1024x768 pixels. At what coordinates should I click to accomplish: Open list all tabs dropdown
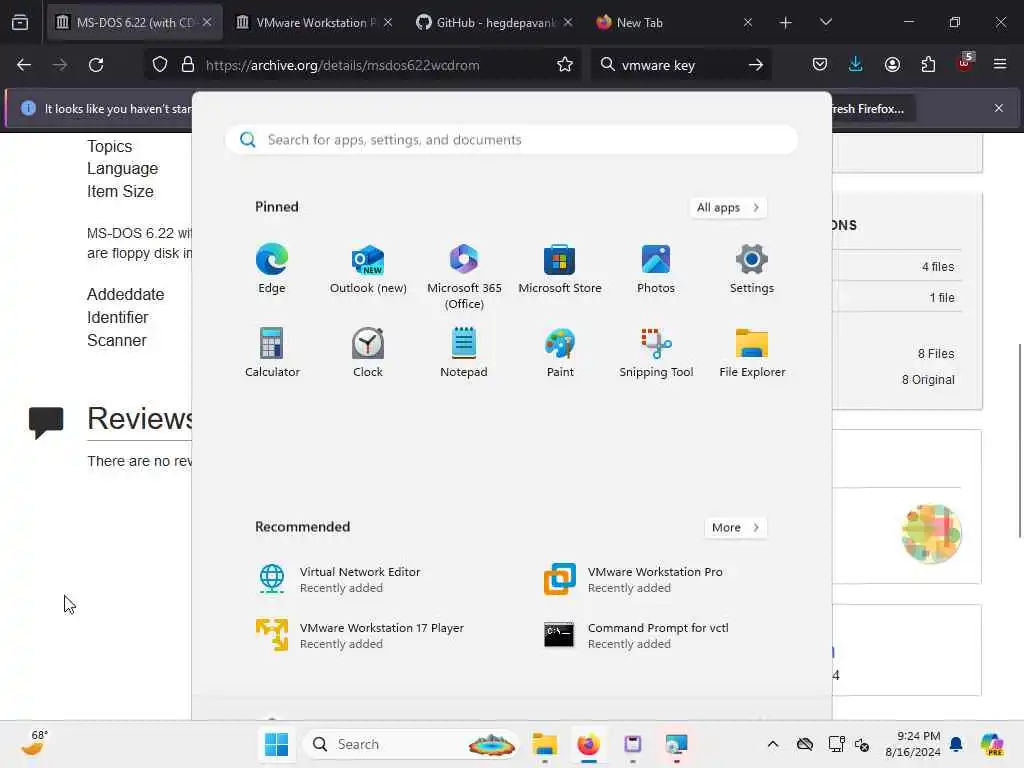[825, 22]
